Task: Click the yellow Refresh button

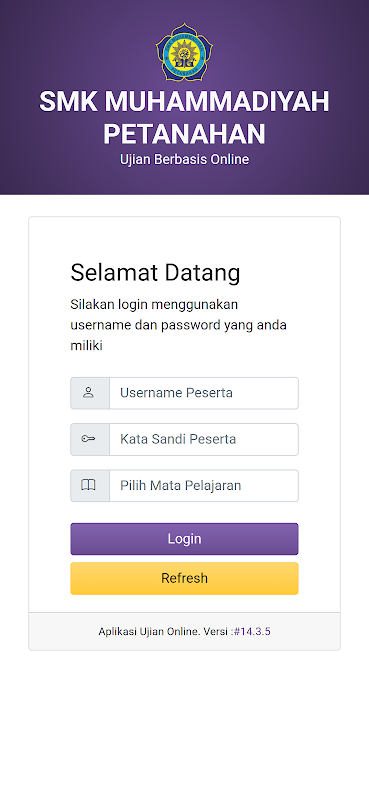Action: click(x=184, y=578)
